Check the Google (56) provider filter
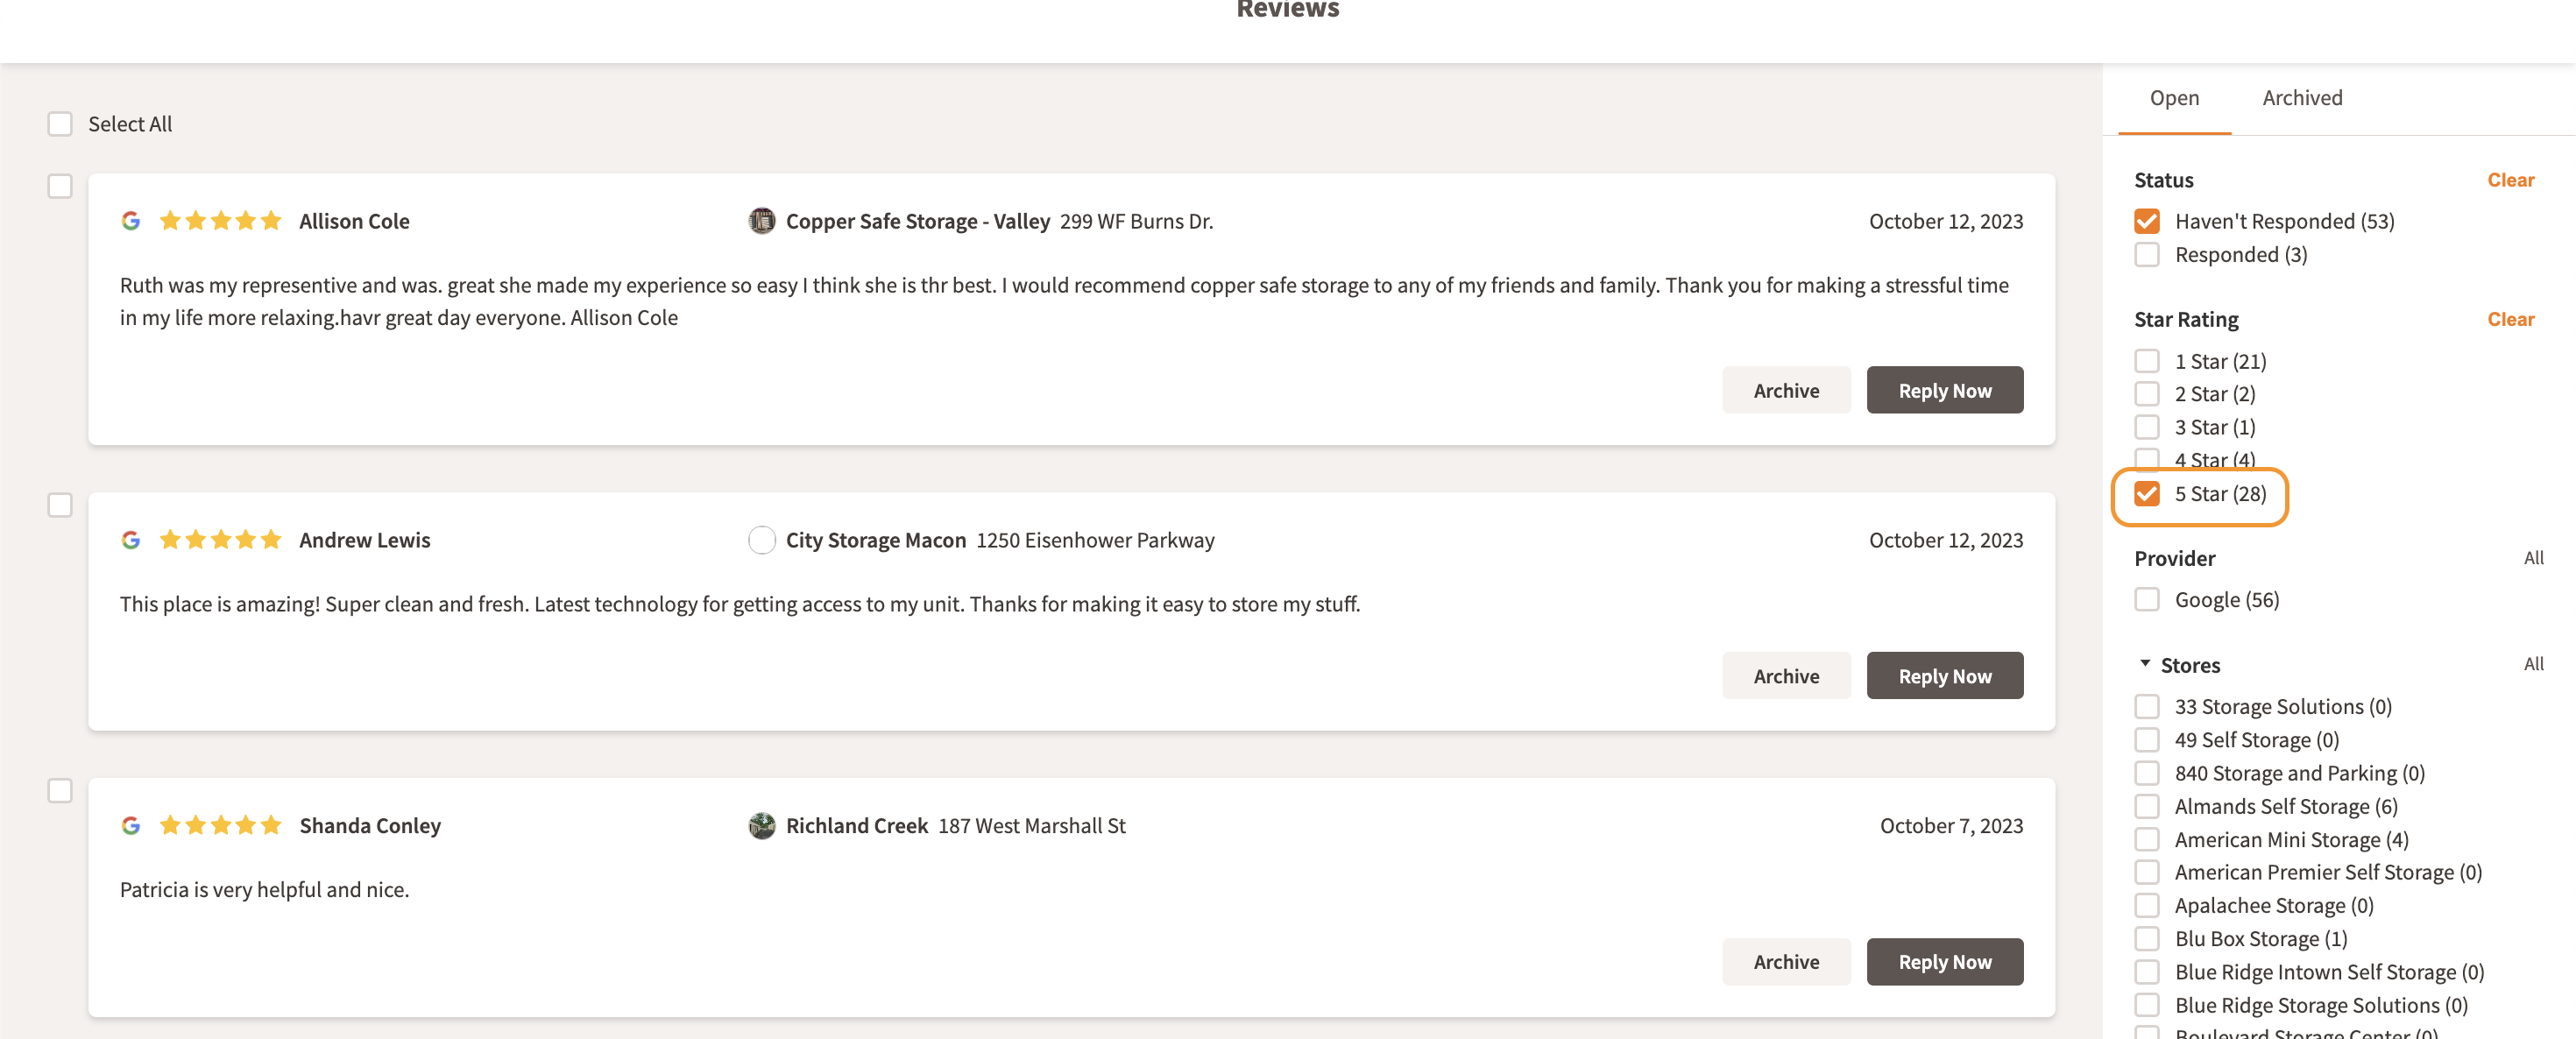The width and height of the screenshot is (2576, 1039). coord(2146,599)
